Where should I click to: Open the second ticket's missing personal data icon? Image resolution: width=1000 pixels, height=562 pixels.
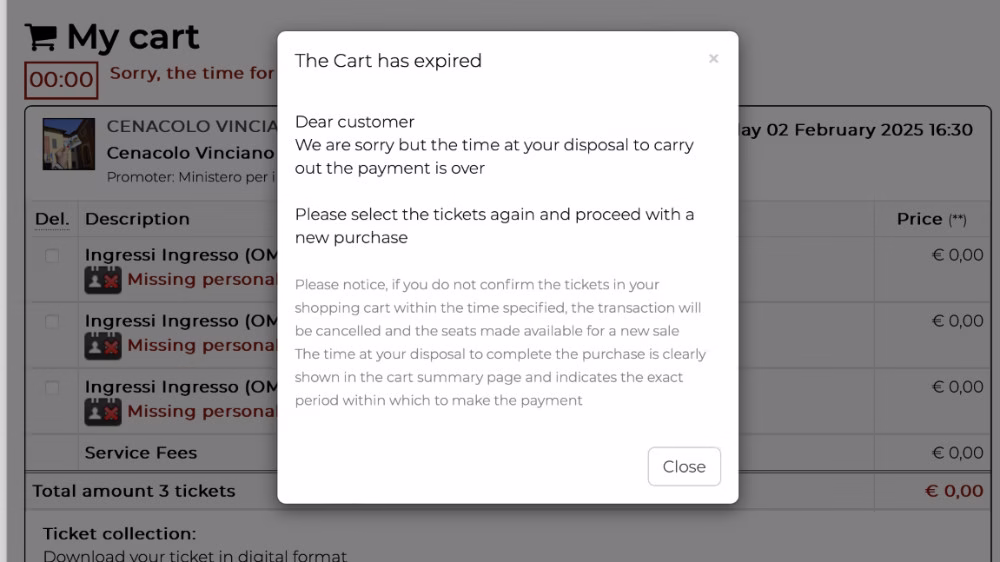tap(103, 346)
